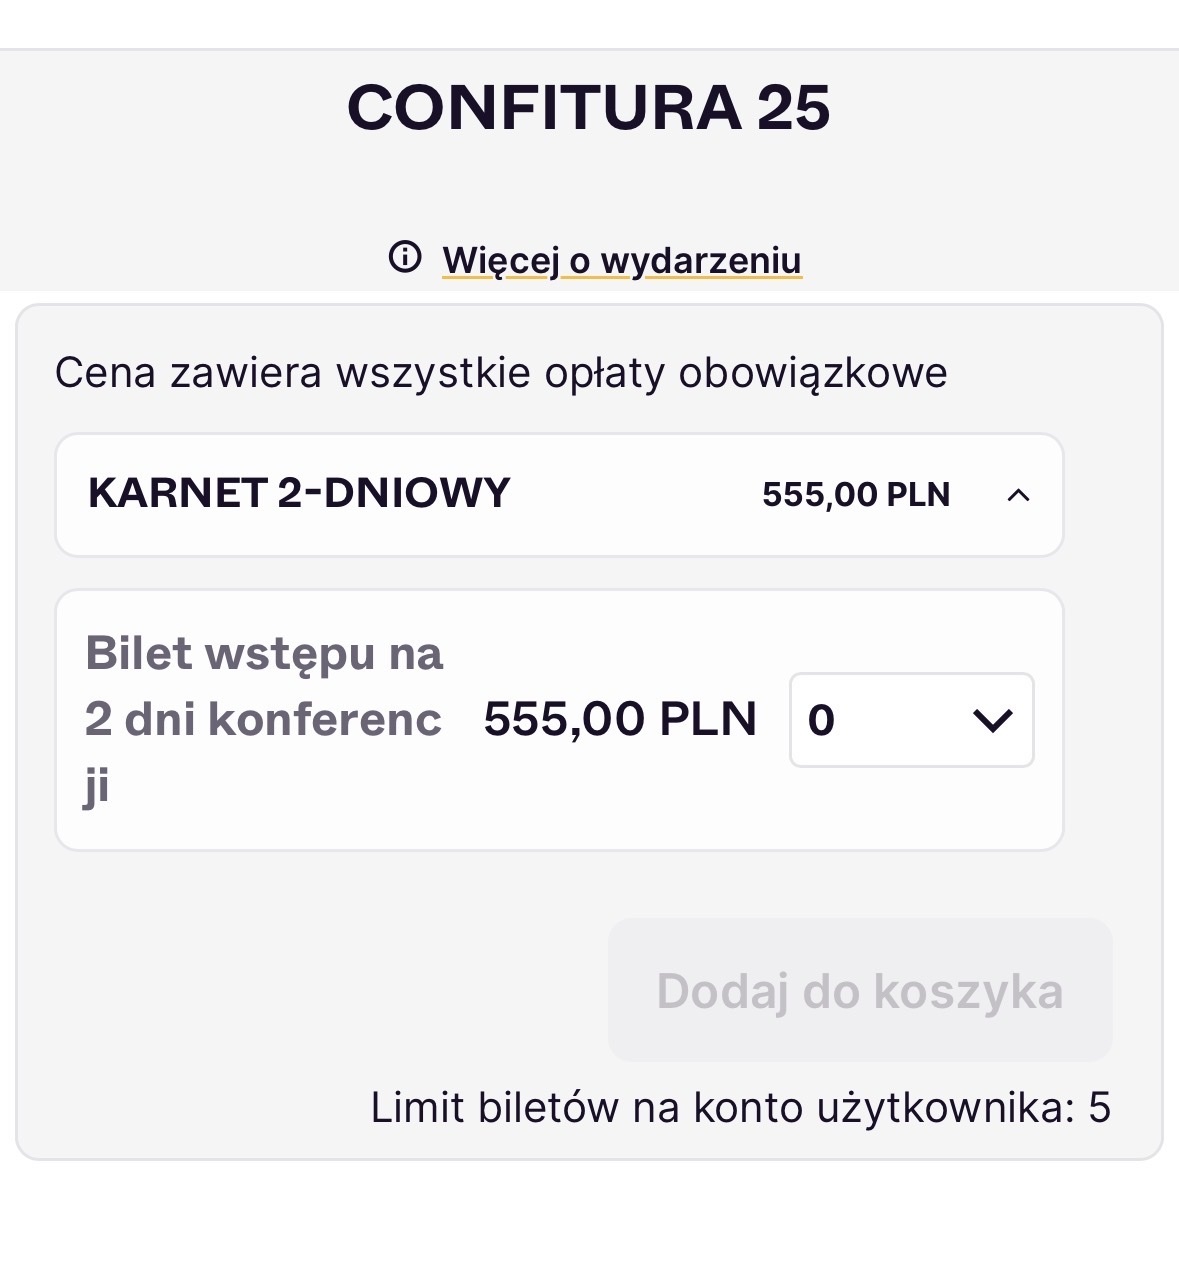The image size is (1179, 1273).
Task: Open the Więcej o wydarzeniu link
Action: (x=621, y=260)
